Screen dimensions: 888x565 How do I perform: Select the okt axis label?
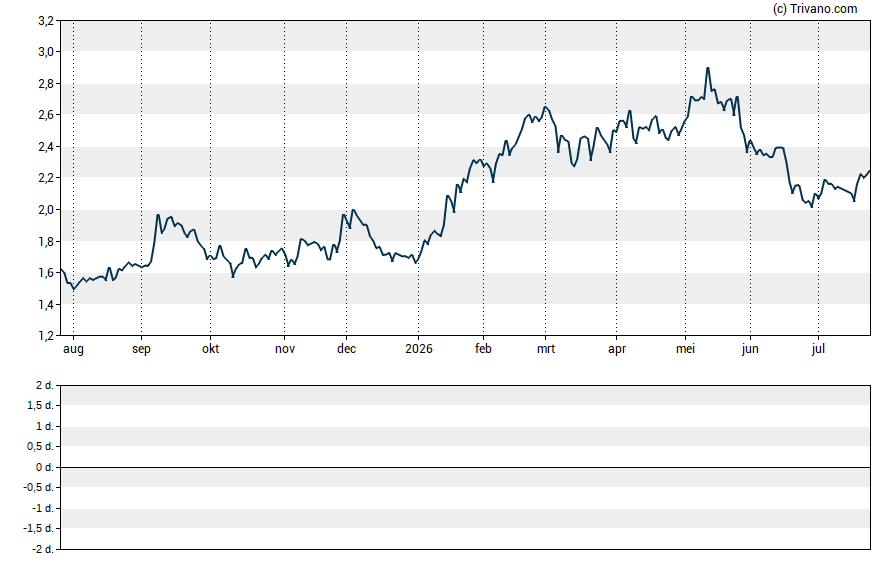pos(211,349)
